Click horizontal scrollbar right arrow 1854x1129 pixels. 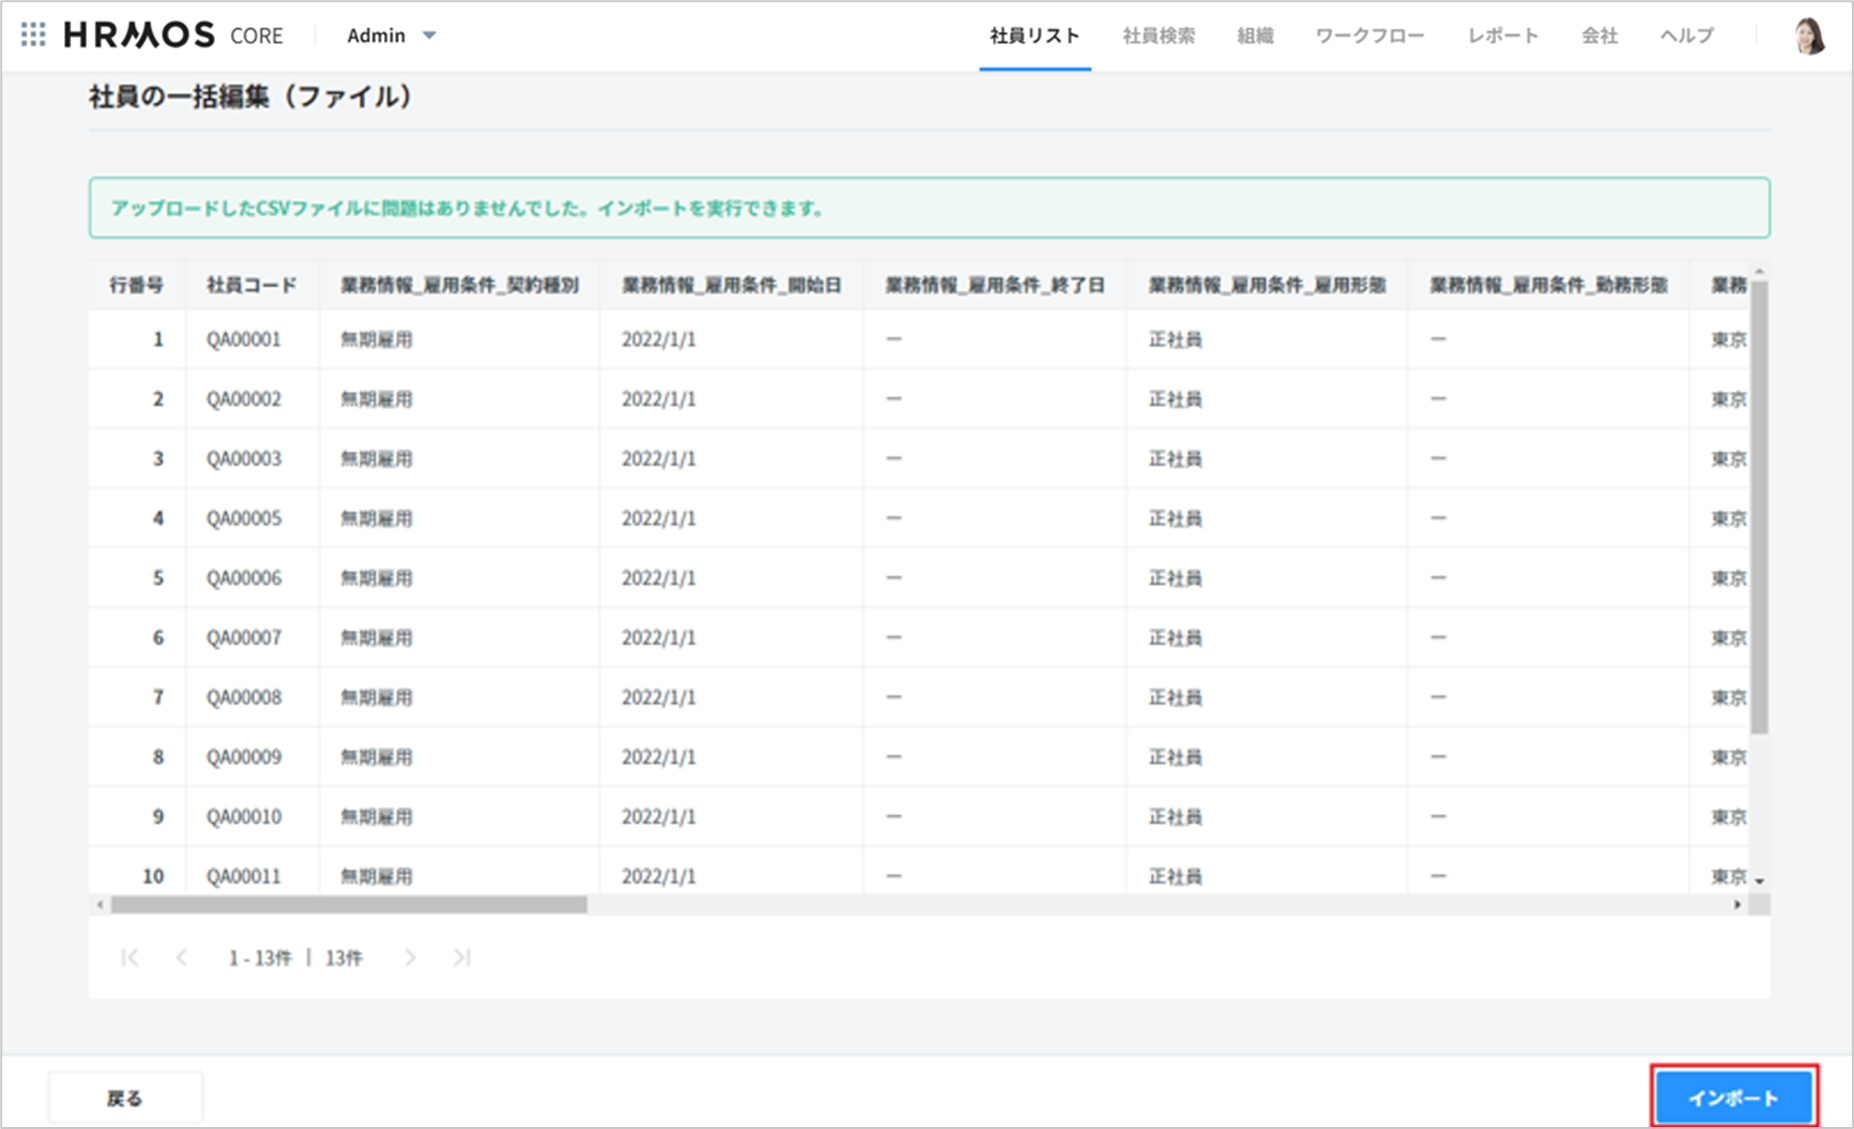tap(1737, 905)
